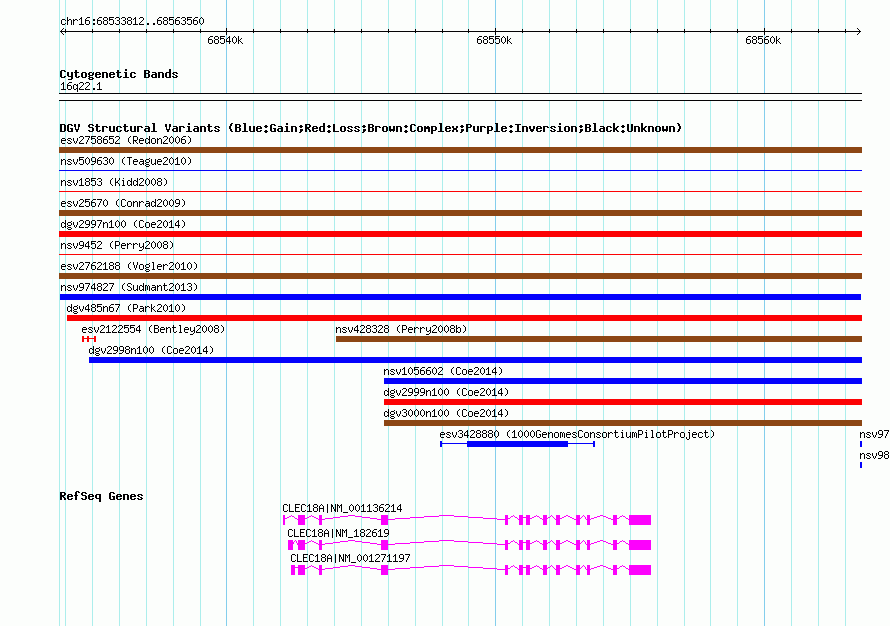Screen dimensions: 890x626
Task: Select the blue nsv1056602 gain bar
Action: tap(623, 381)
